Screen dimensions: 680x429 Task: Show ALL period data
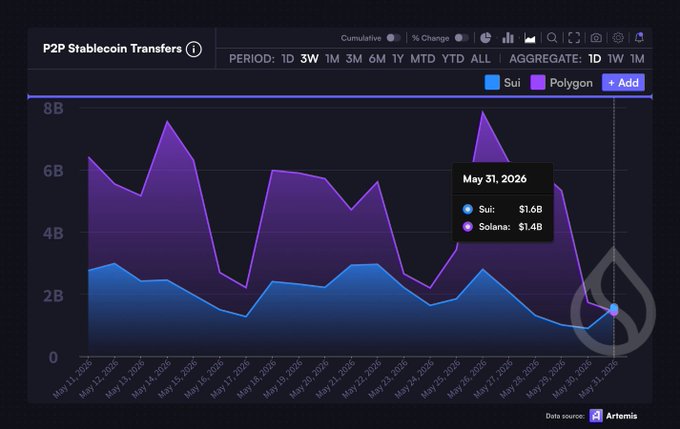point(481,59)
